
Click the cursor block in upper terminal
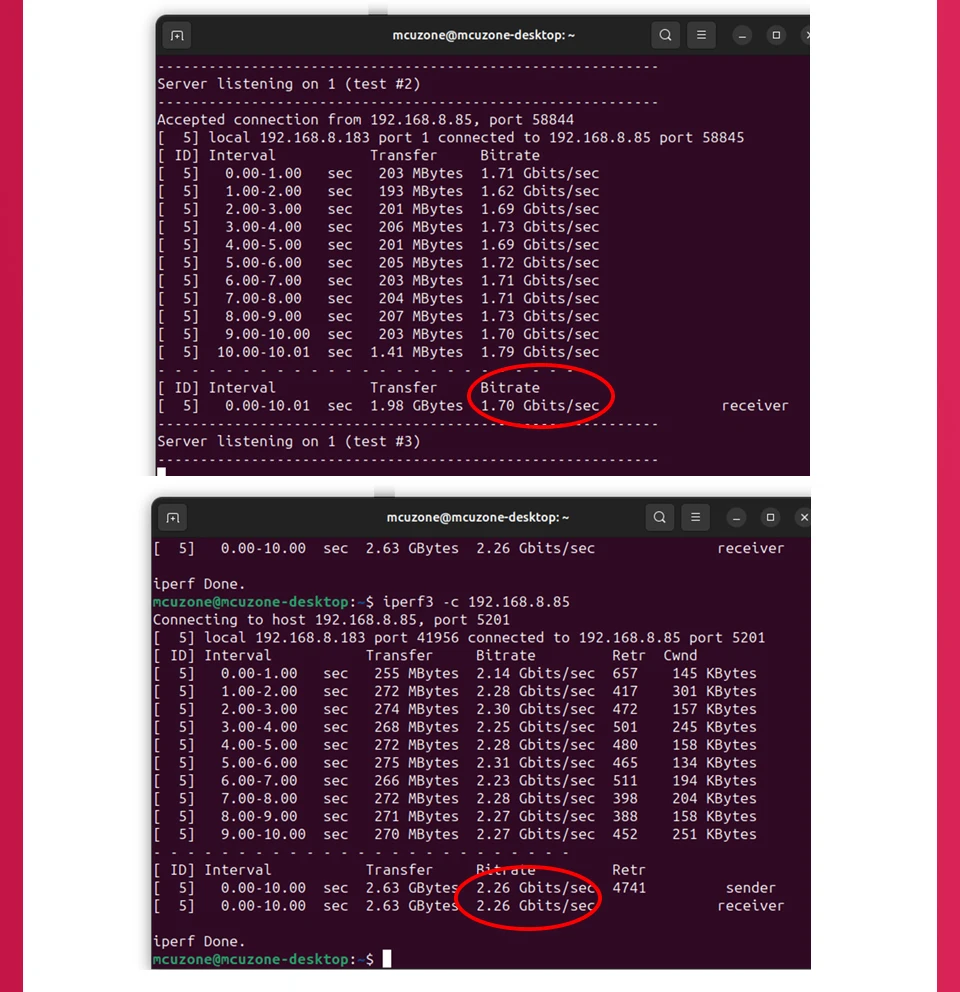click(x=161, y=472)
